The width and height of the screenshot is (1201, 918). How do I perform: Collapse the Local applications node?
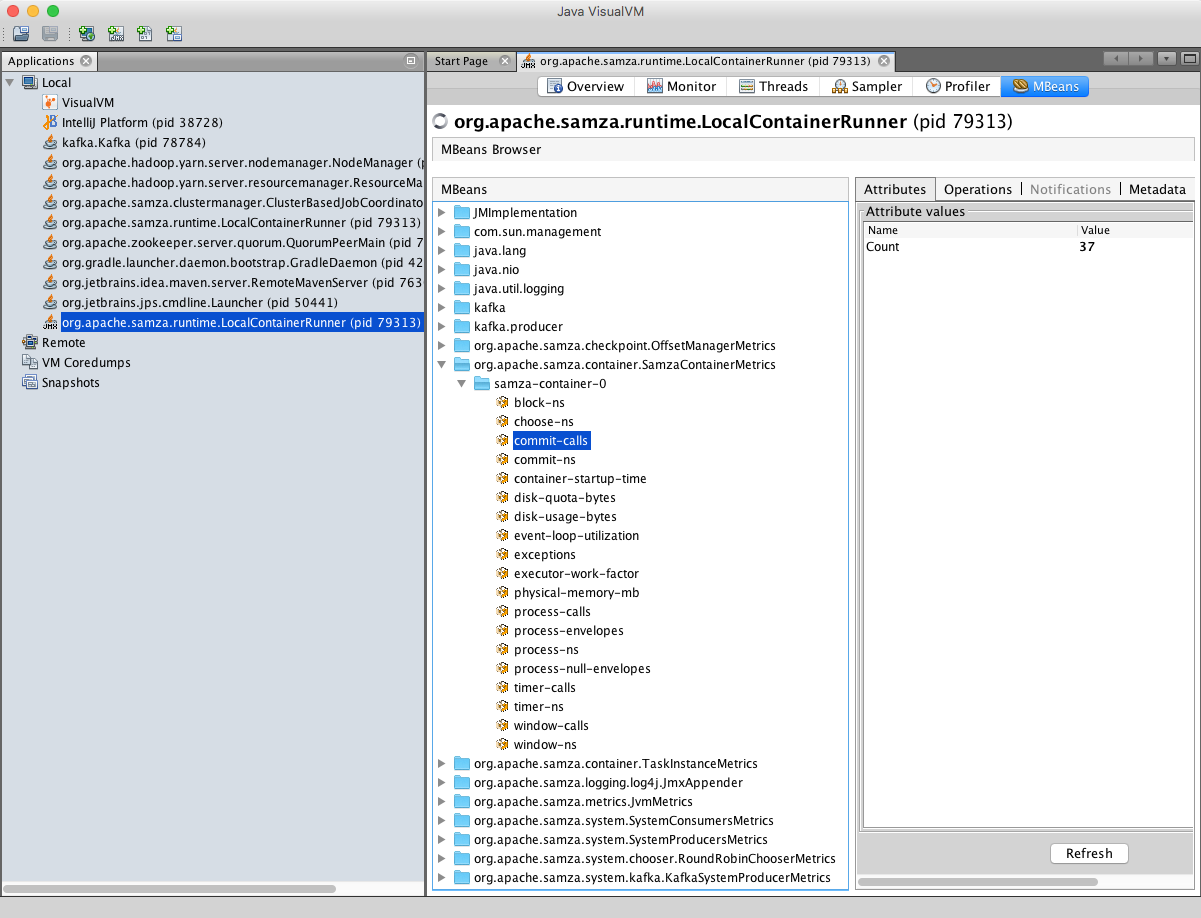click(11, 83)
